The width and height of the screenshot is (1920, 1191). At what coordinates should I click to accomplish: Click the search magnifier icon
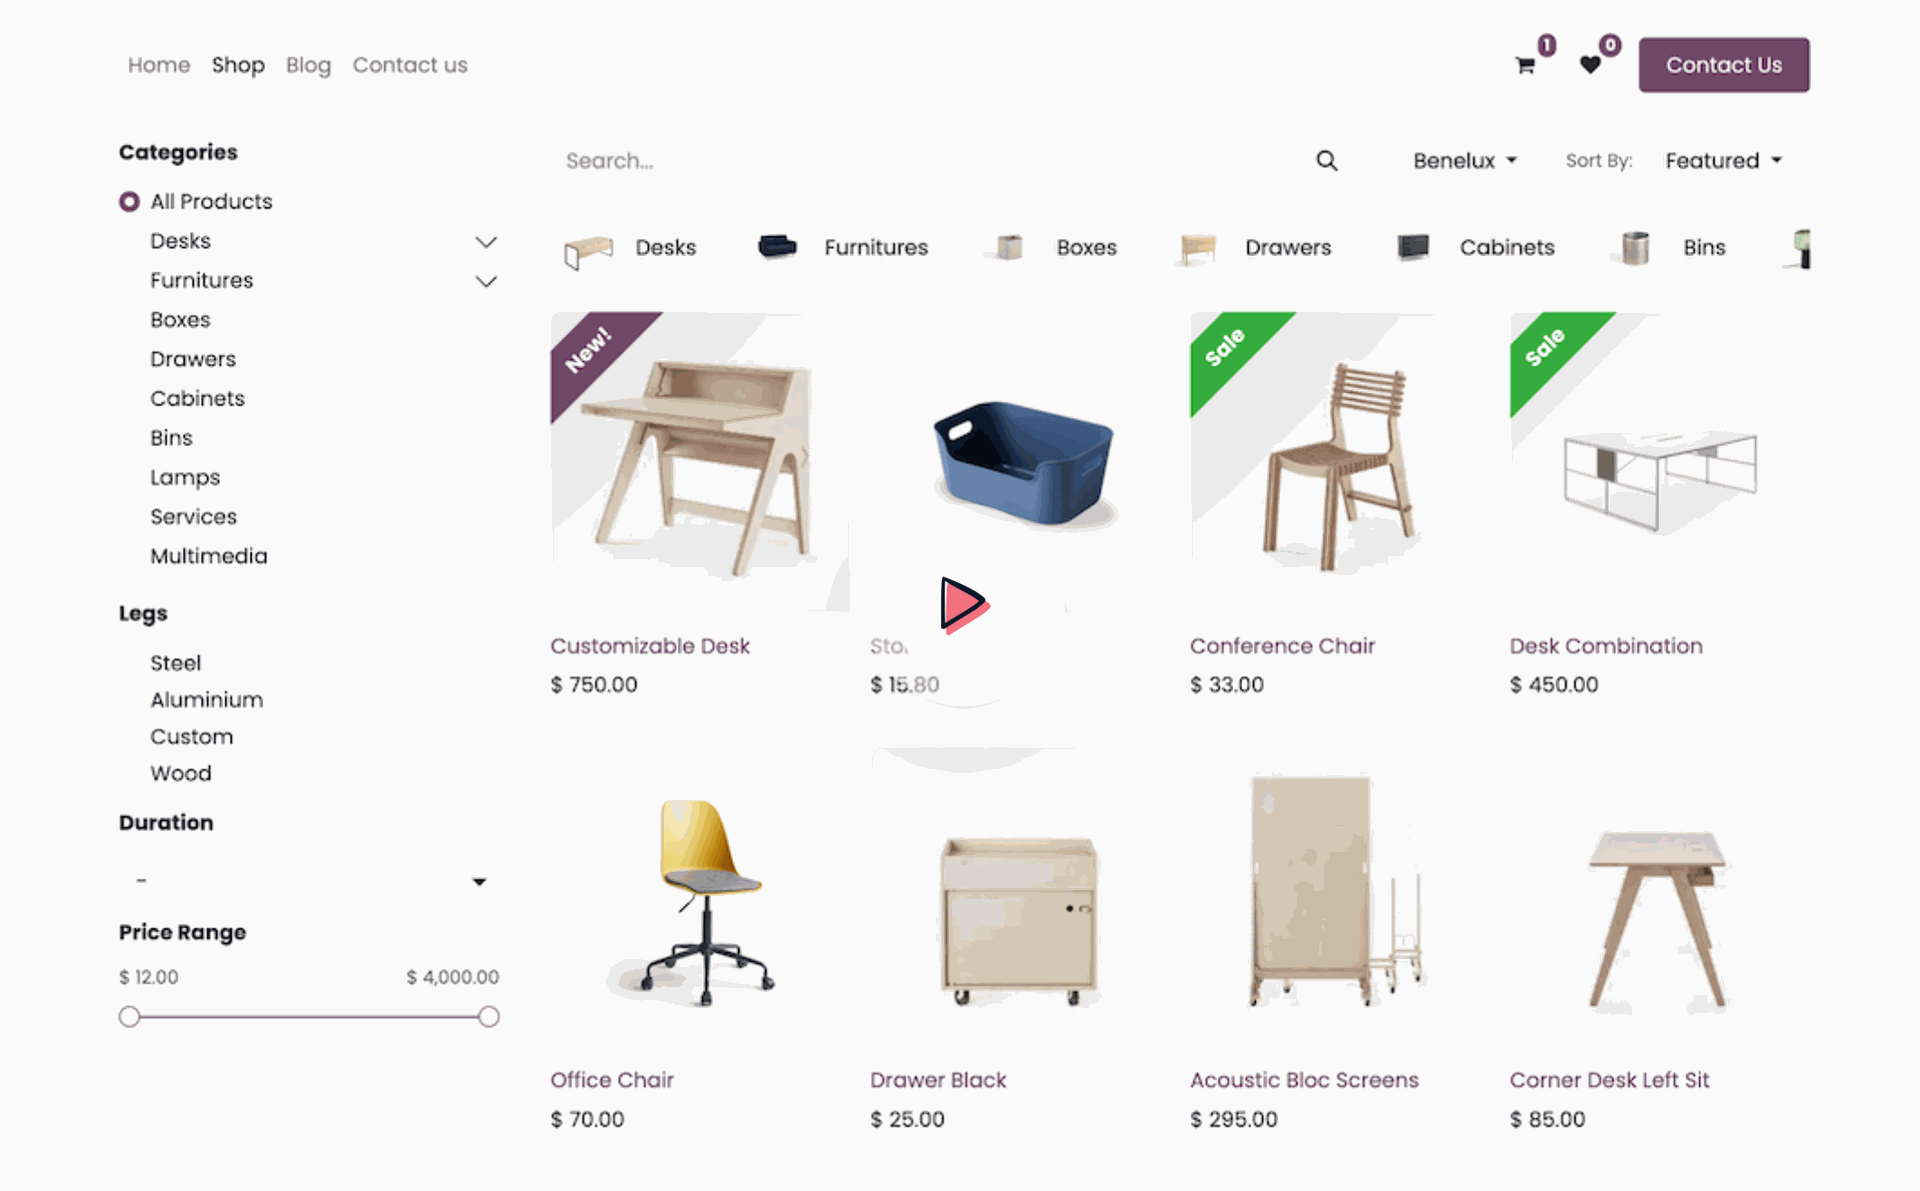tap(1327, 161)
